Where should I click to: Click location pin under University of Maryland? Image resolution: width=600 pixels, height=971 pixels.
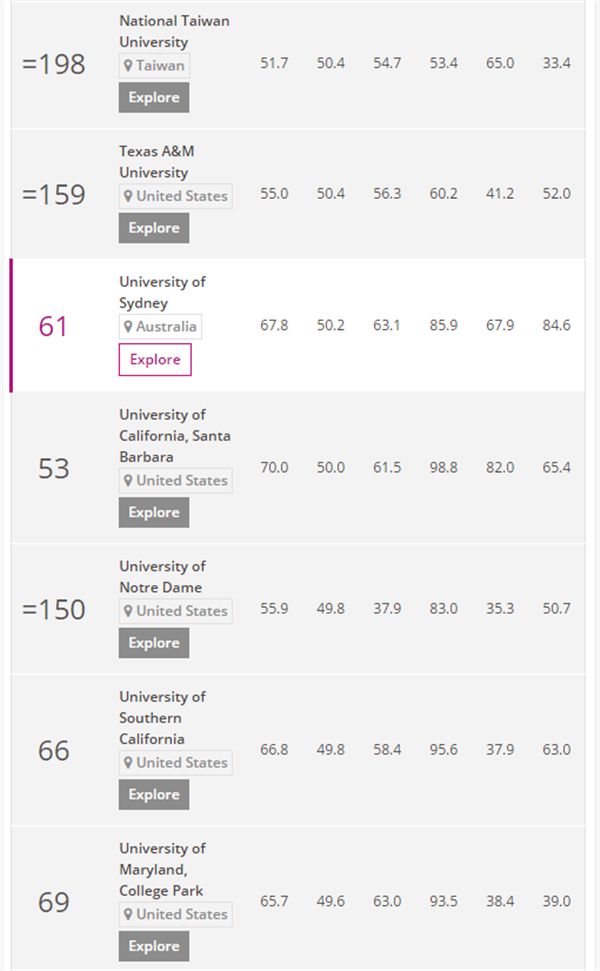click(128, 914)
